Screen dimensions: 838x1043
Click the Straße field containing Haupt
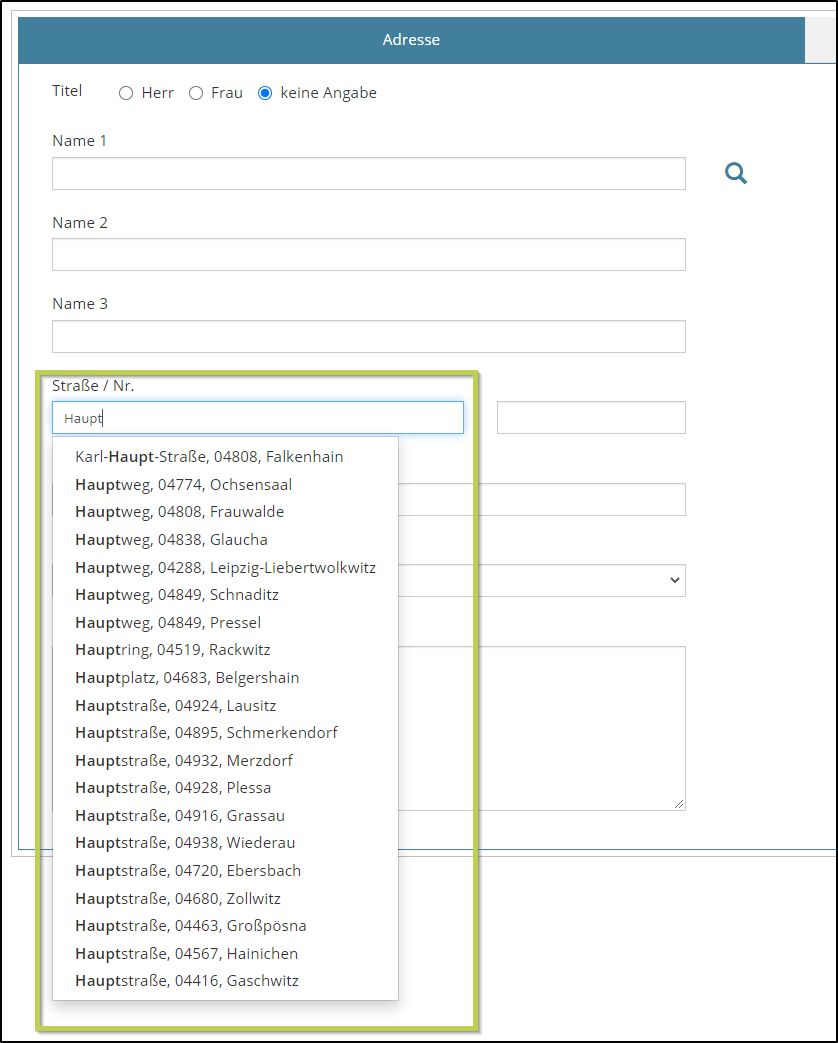(x=257, y=418)
